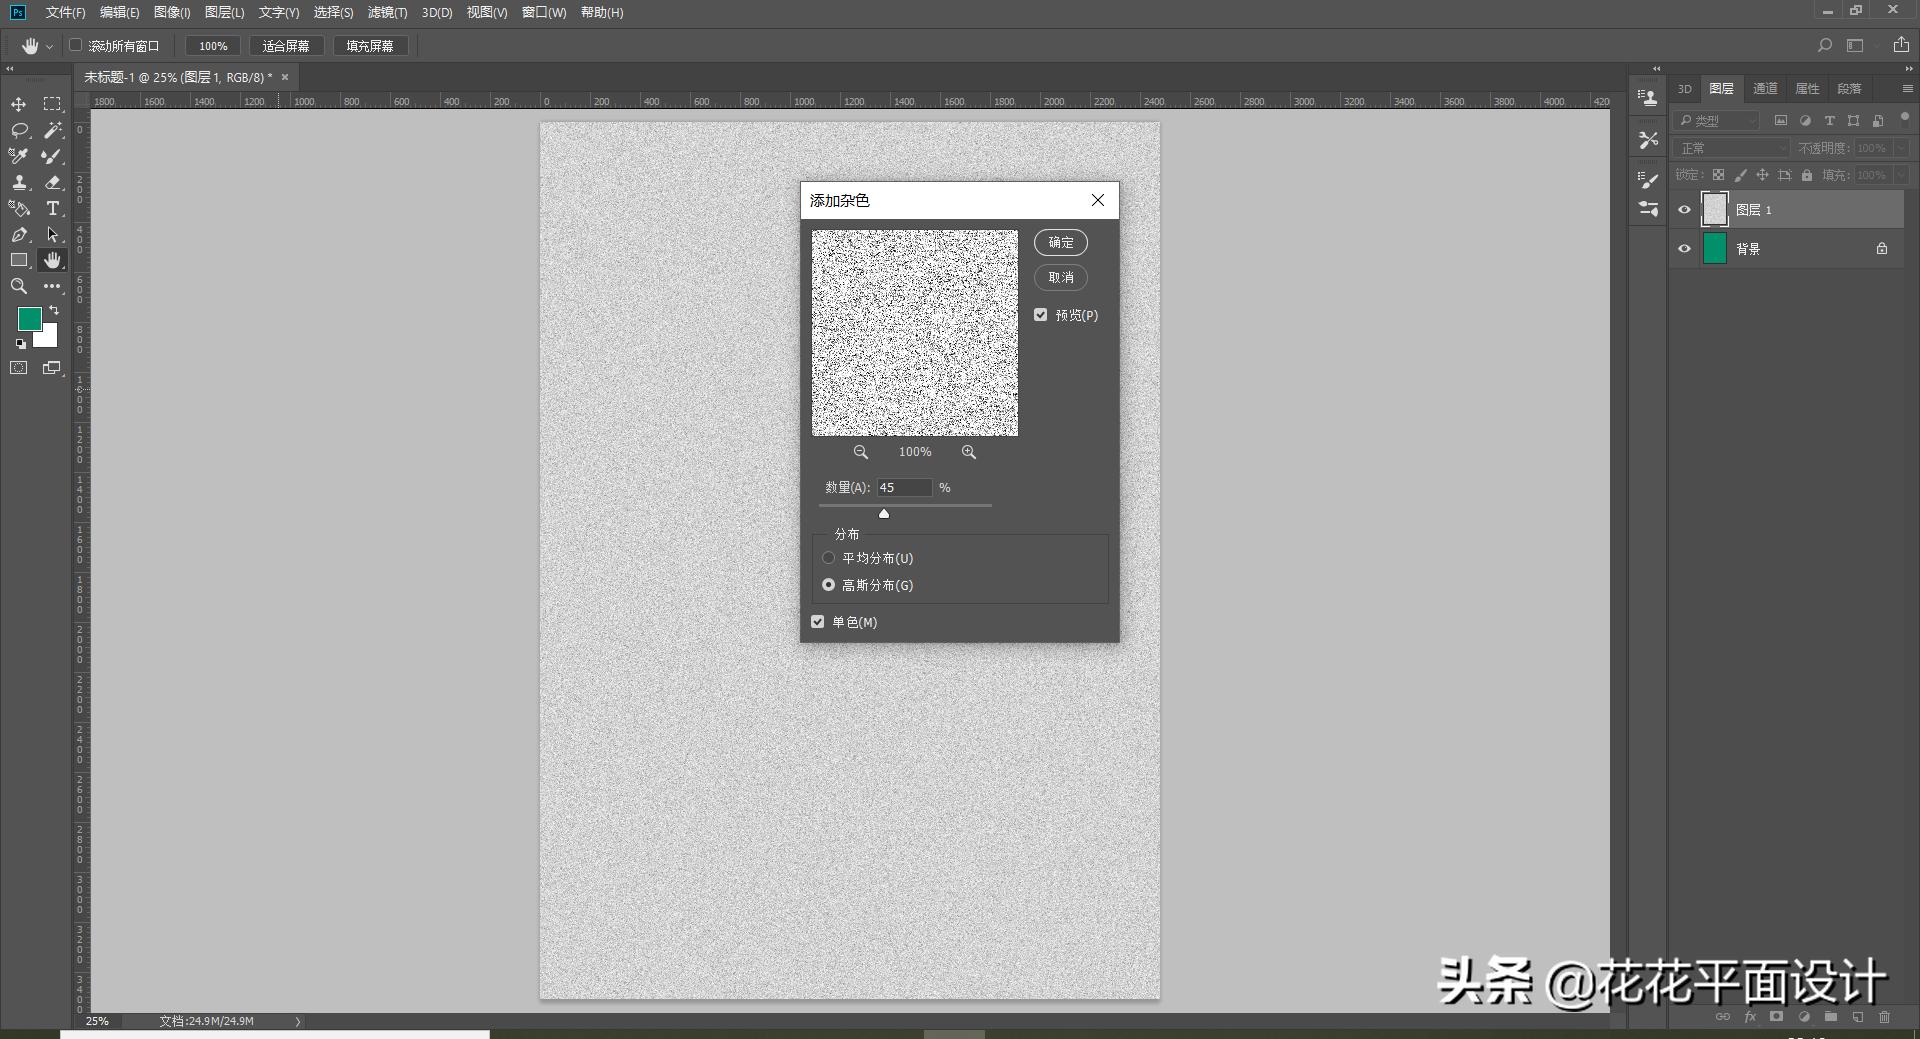Close the 添加杂色 dialog
Image resolution: width=1920 pixels, height=1039 pixels.
tap(1098, 200)
